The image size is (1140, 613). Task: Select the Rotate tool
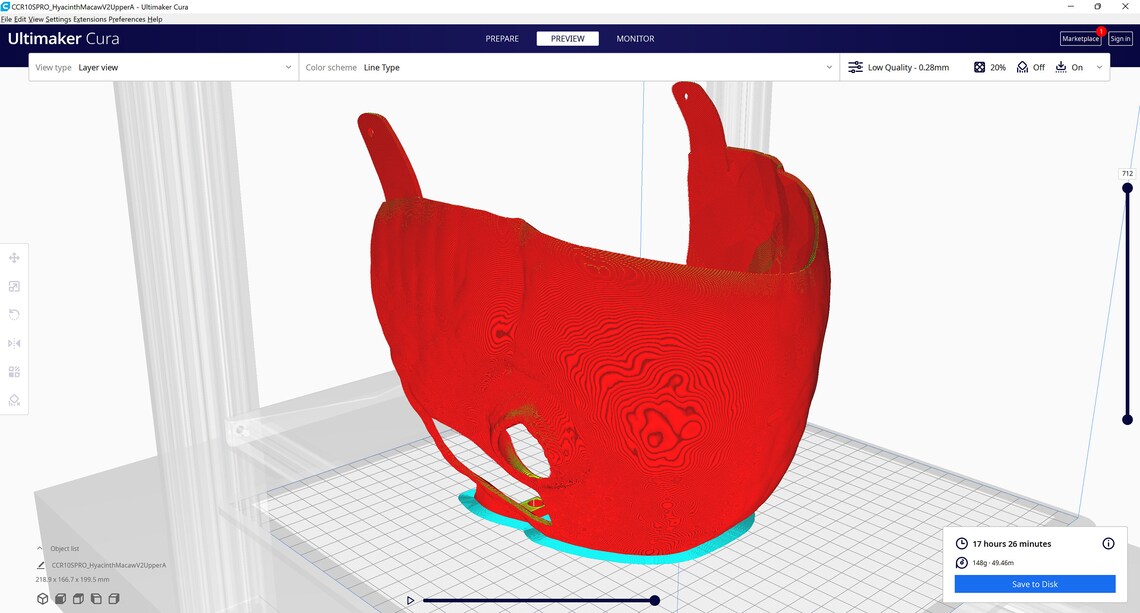14,314
